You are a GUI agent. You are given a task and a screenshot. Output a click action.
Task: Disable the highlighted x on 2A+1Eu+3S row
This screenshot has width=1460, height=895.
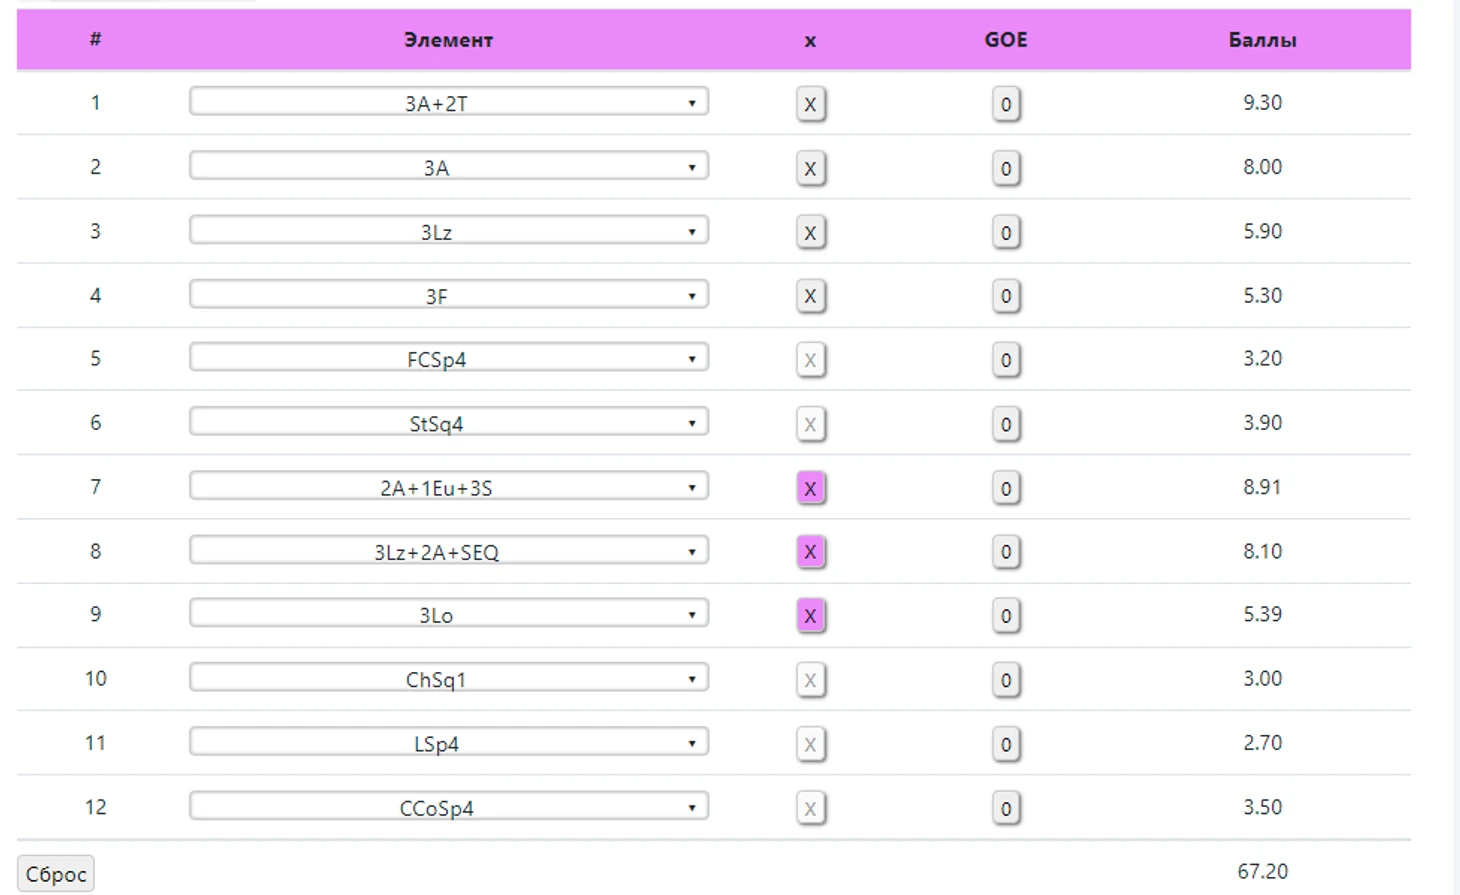(810, 488)
